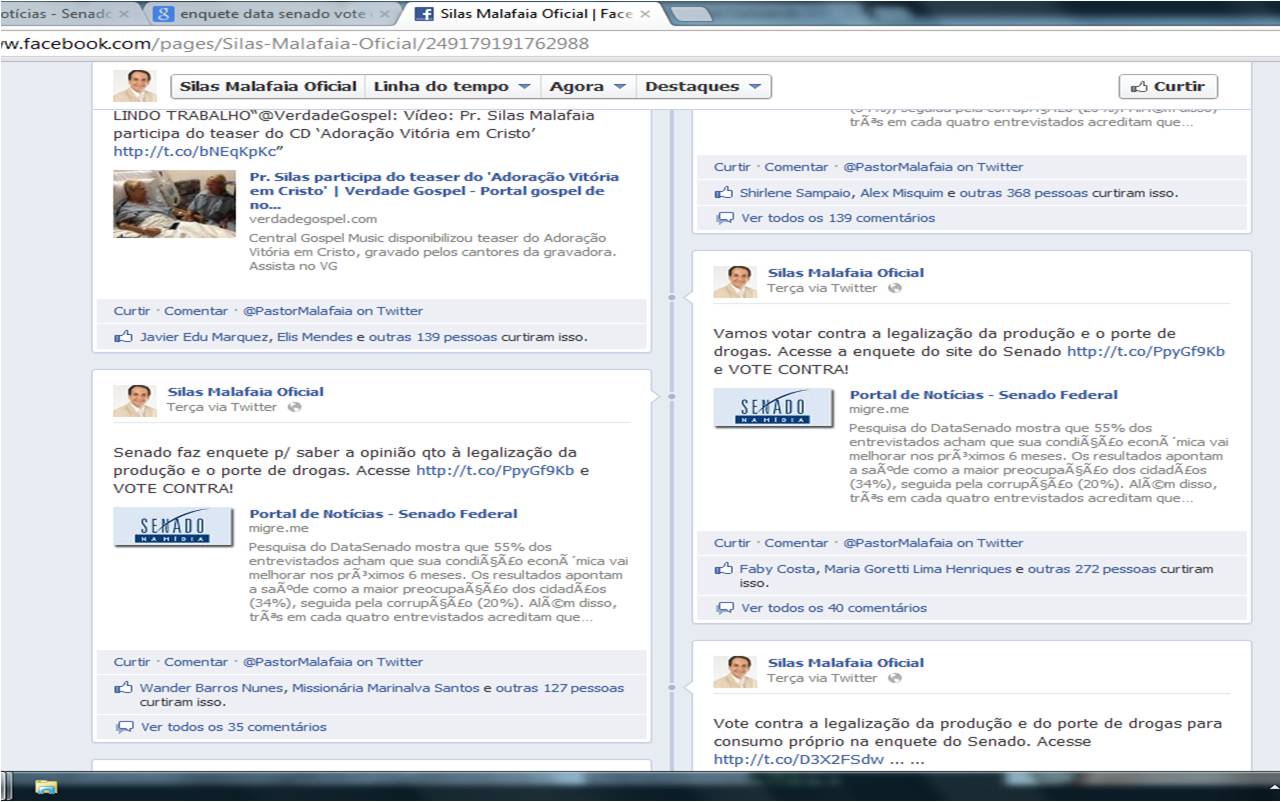View all 40 comentários

tap(834, 608)
